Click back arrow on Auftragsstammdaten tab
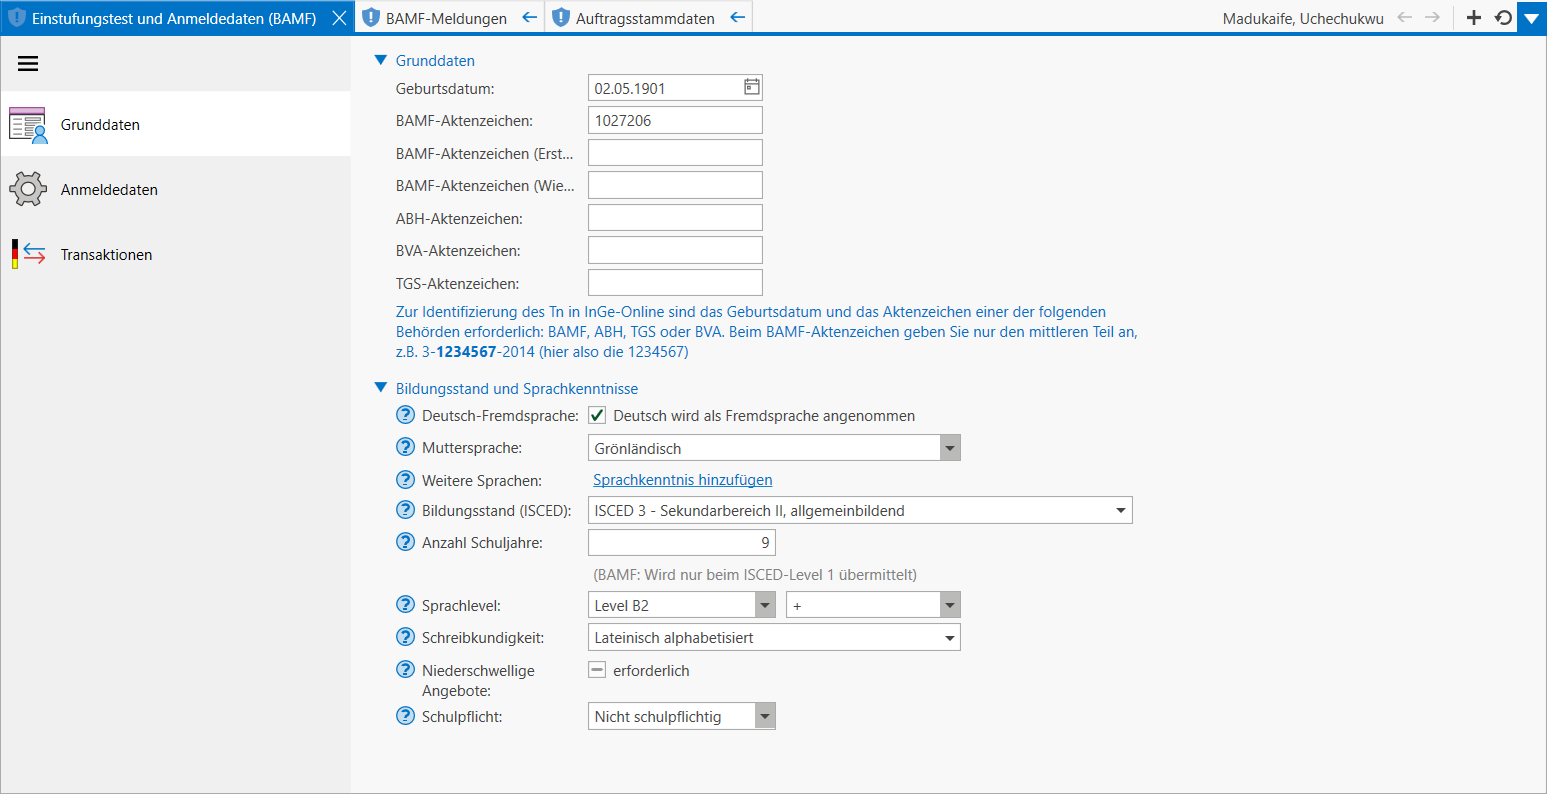 coord(737,18)
